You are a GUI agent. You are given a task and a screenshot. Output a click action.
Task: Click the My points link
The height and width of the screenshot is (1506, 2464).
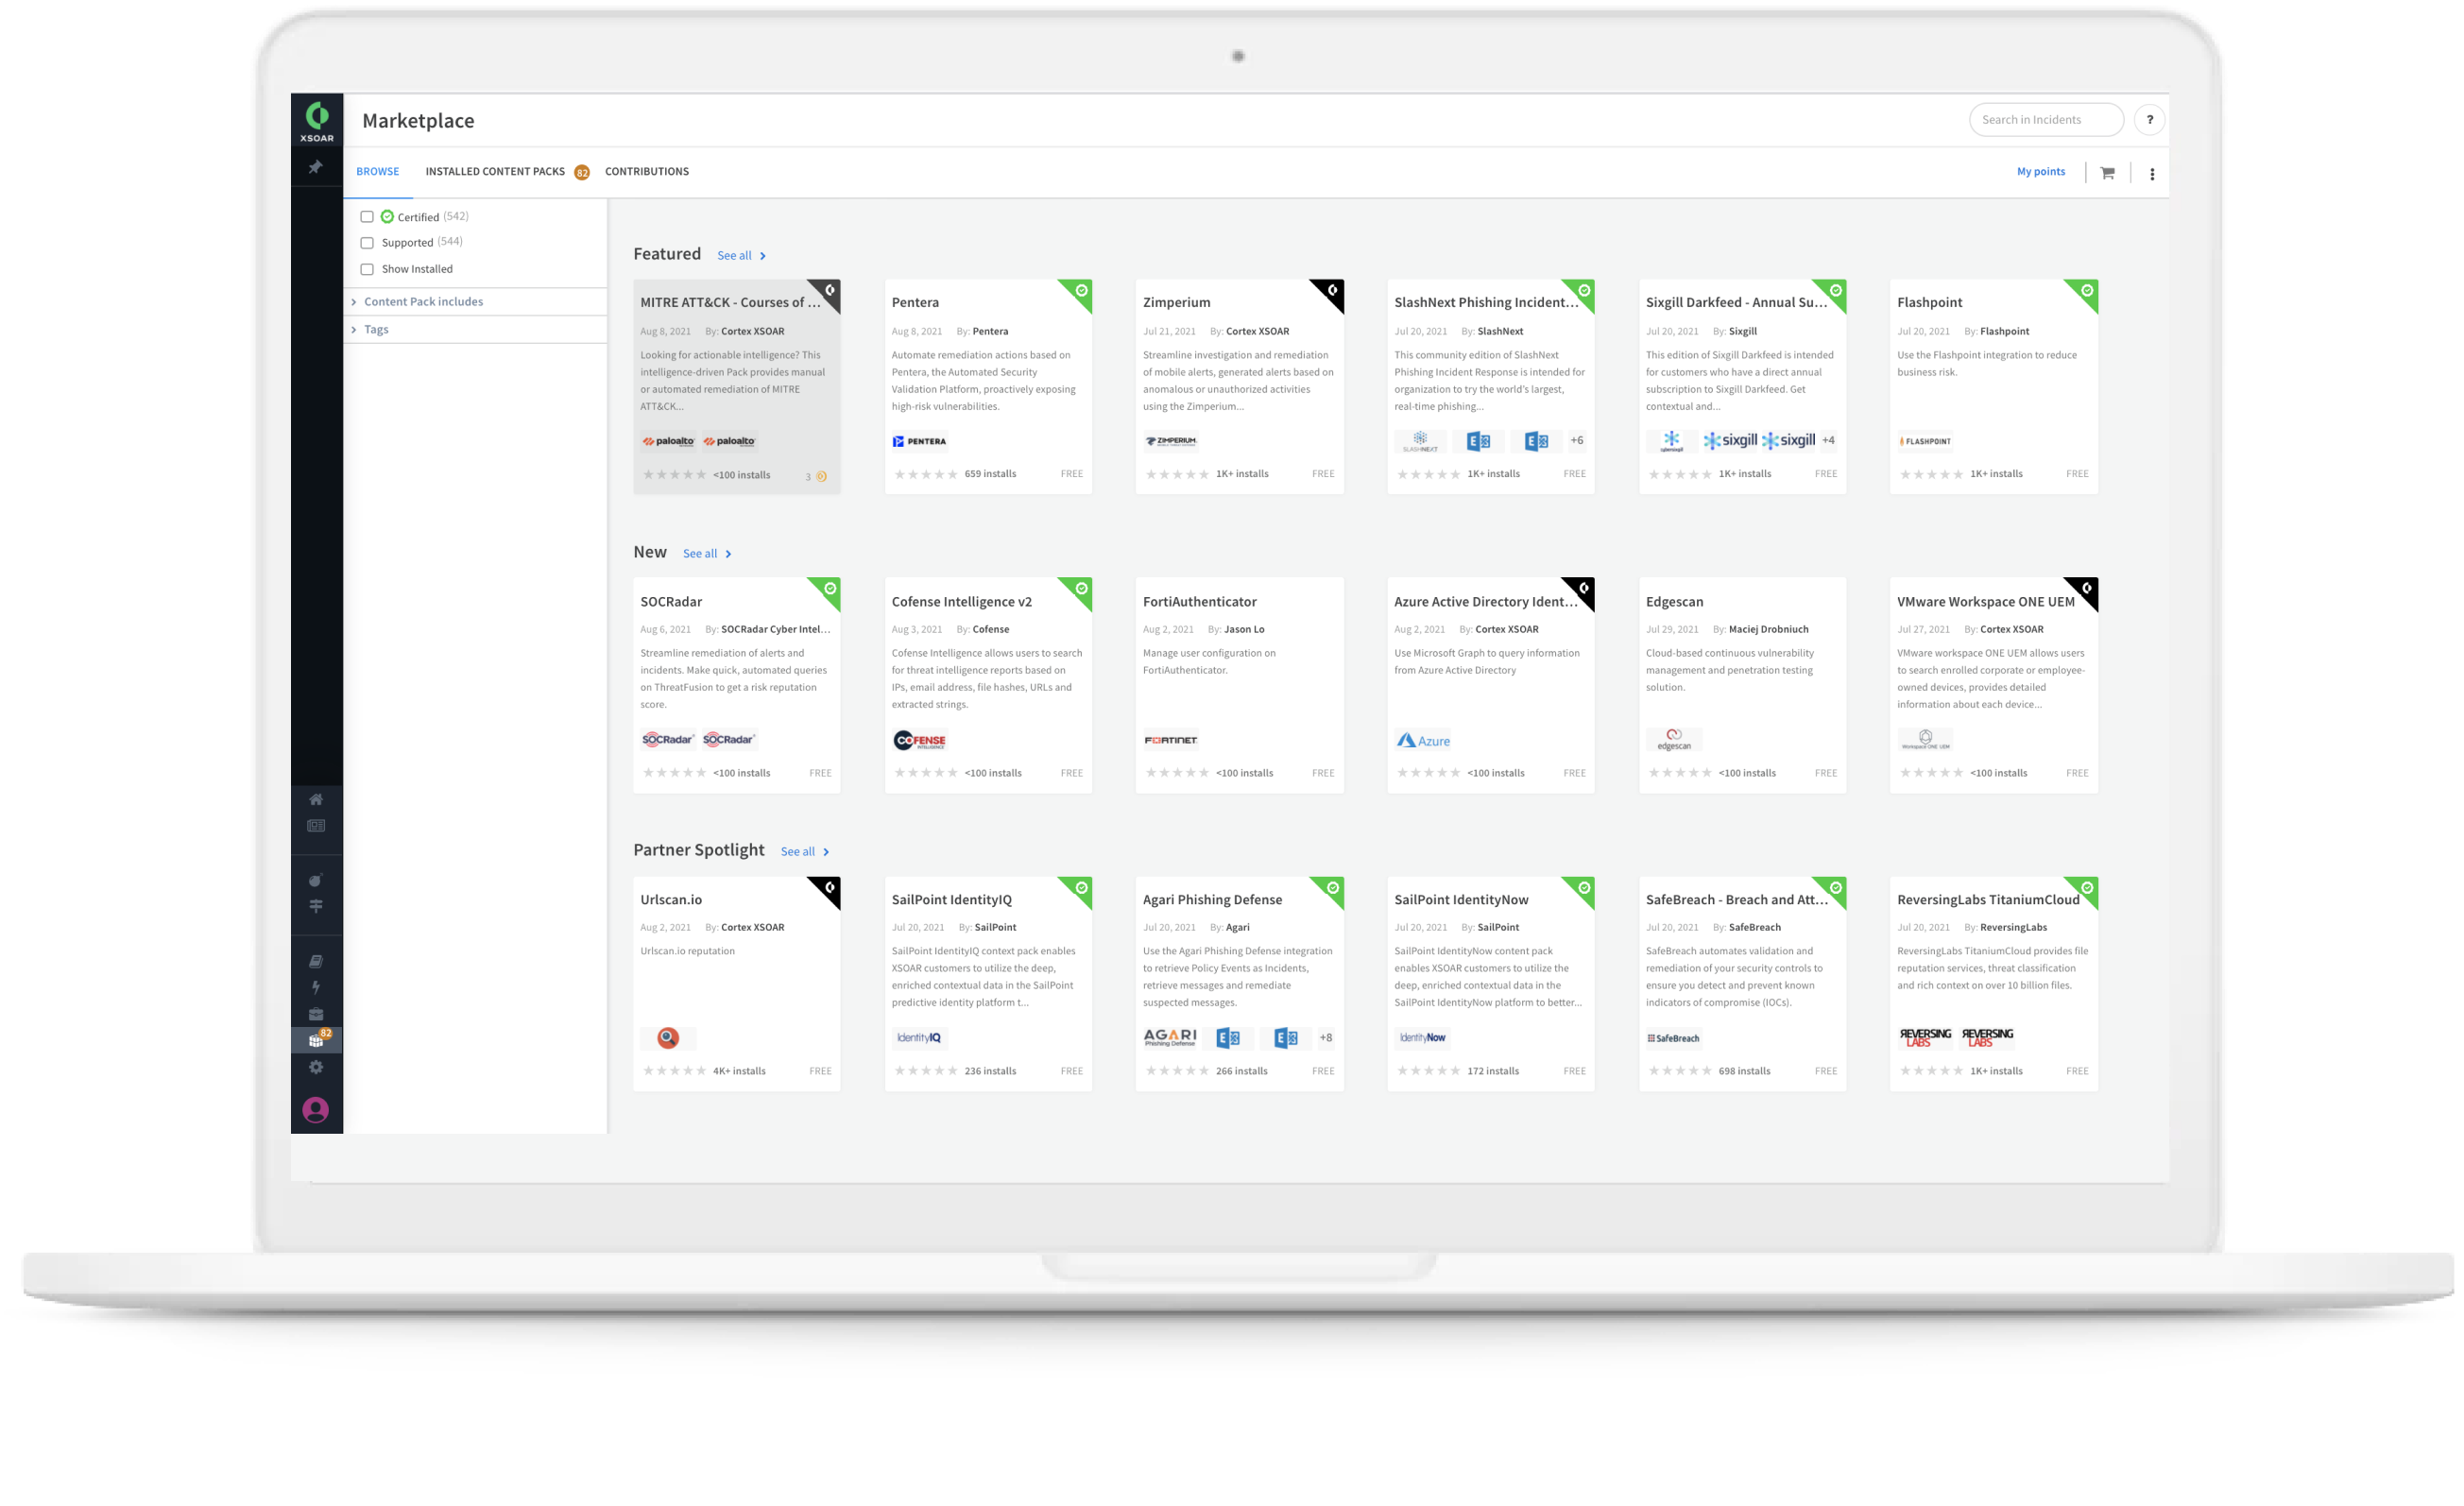point(2041,171)
